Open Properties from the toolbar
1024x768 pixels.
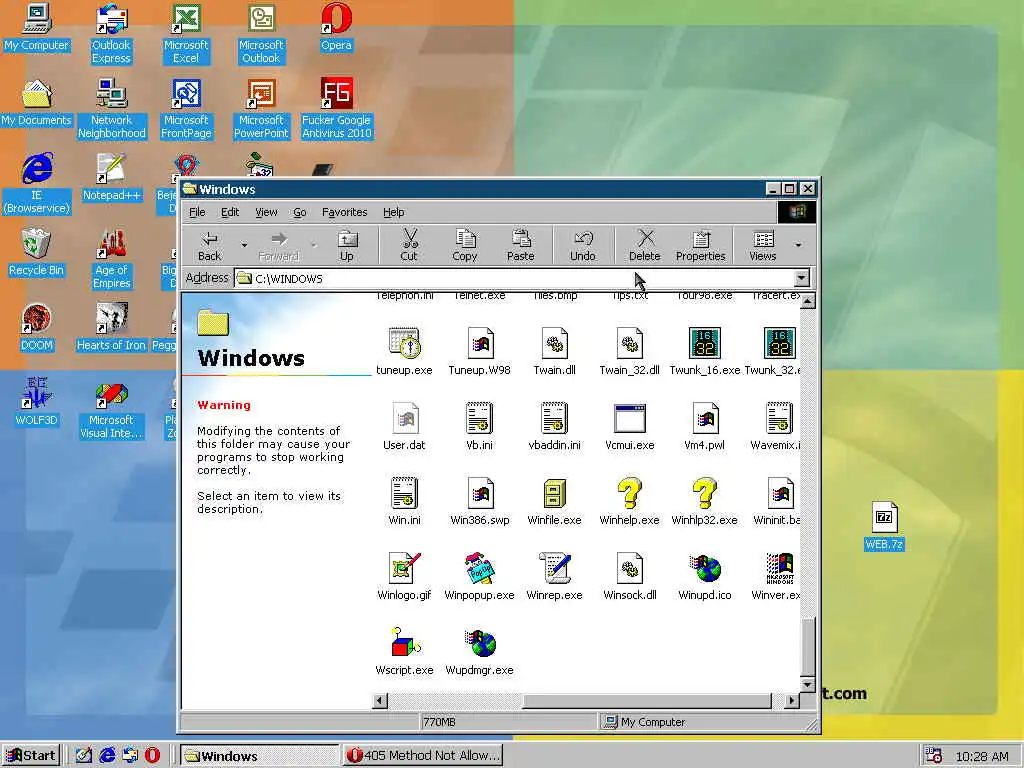click(701, 246)
